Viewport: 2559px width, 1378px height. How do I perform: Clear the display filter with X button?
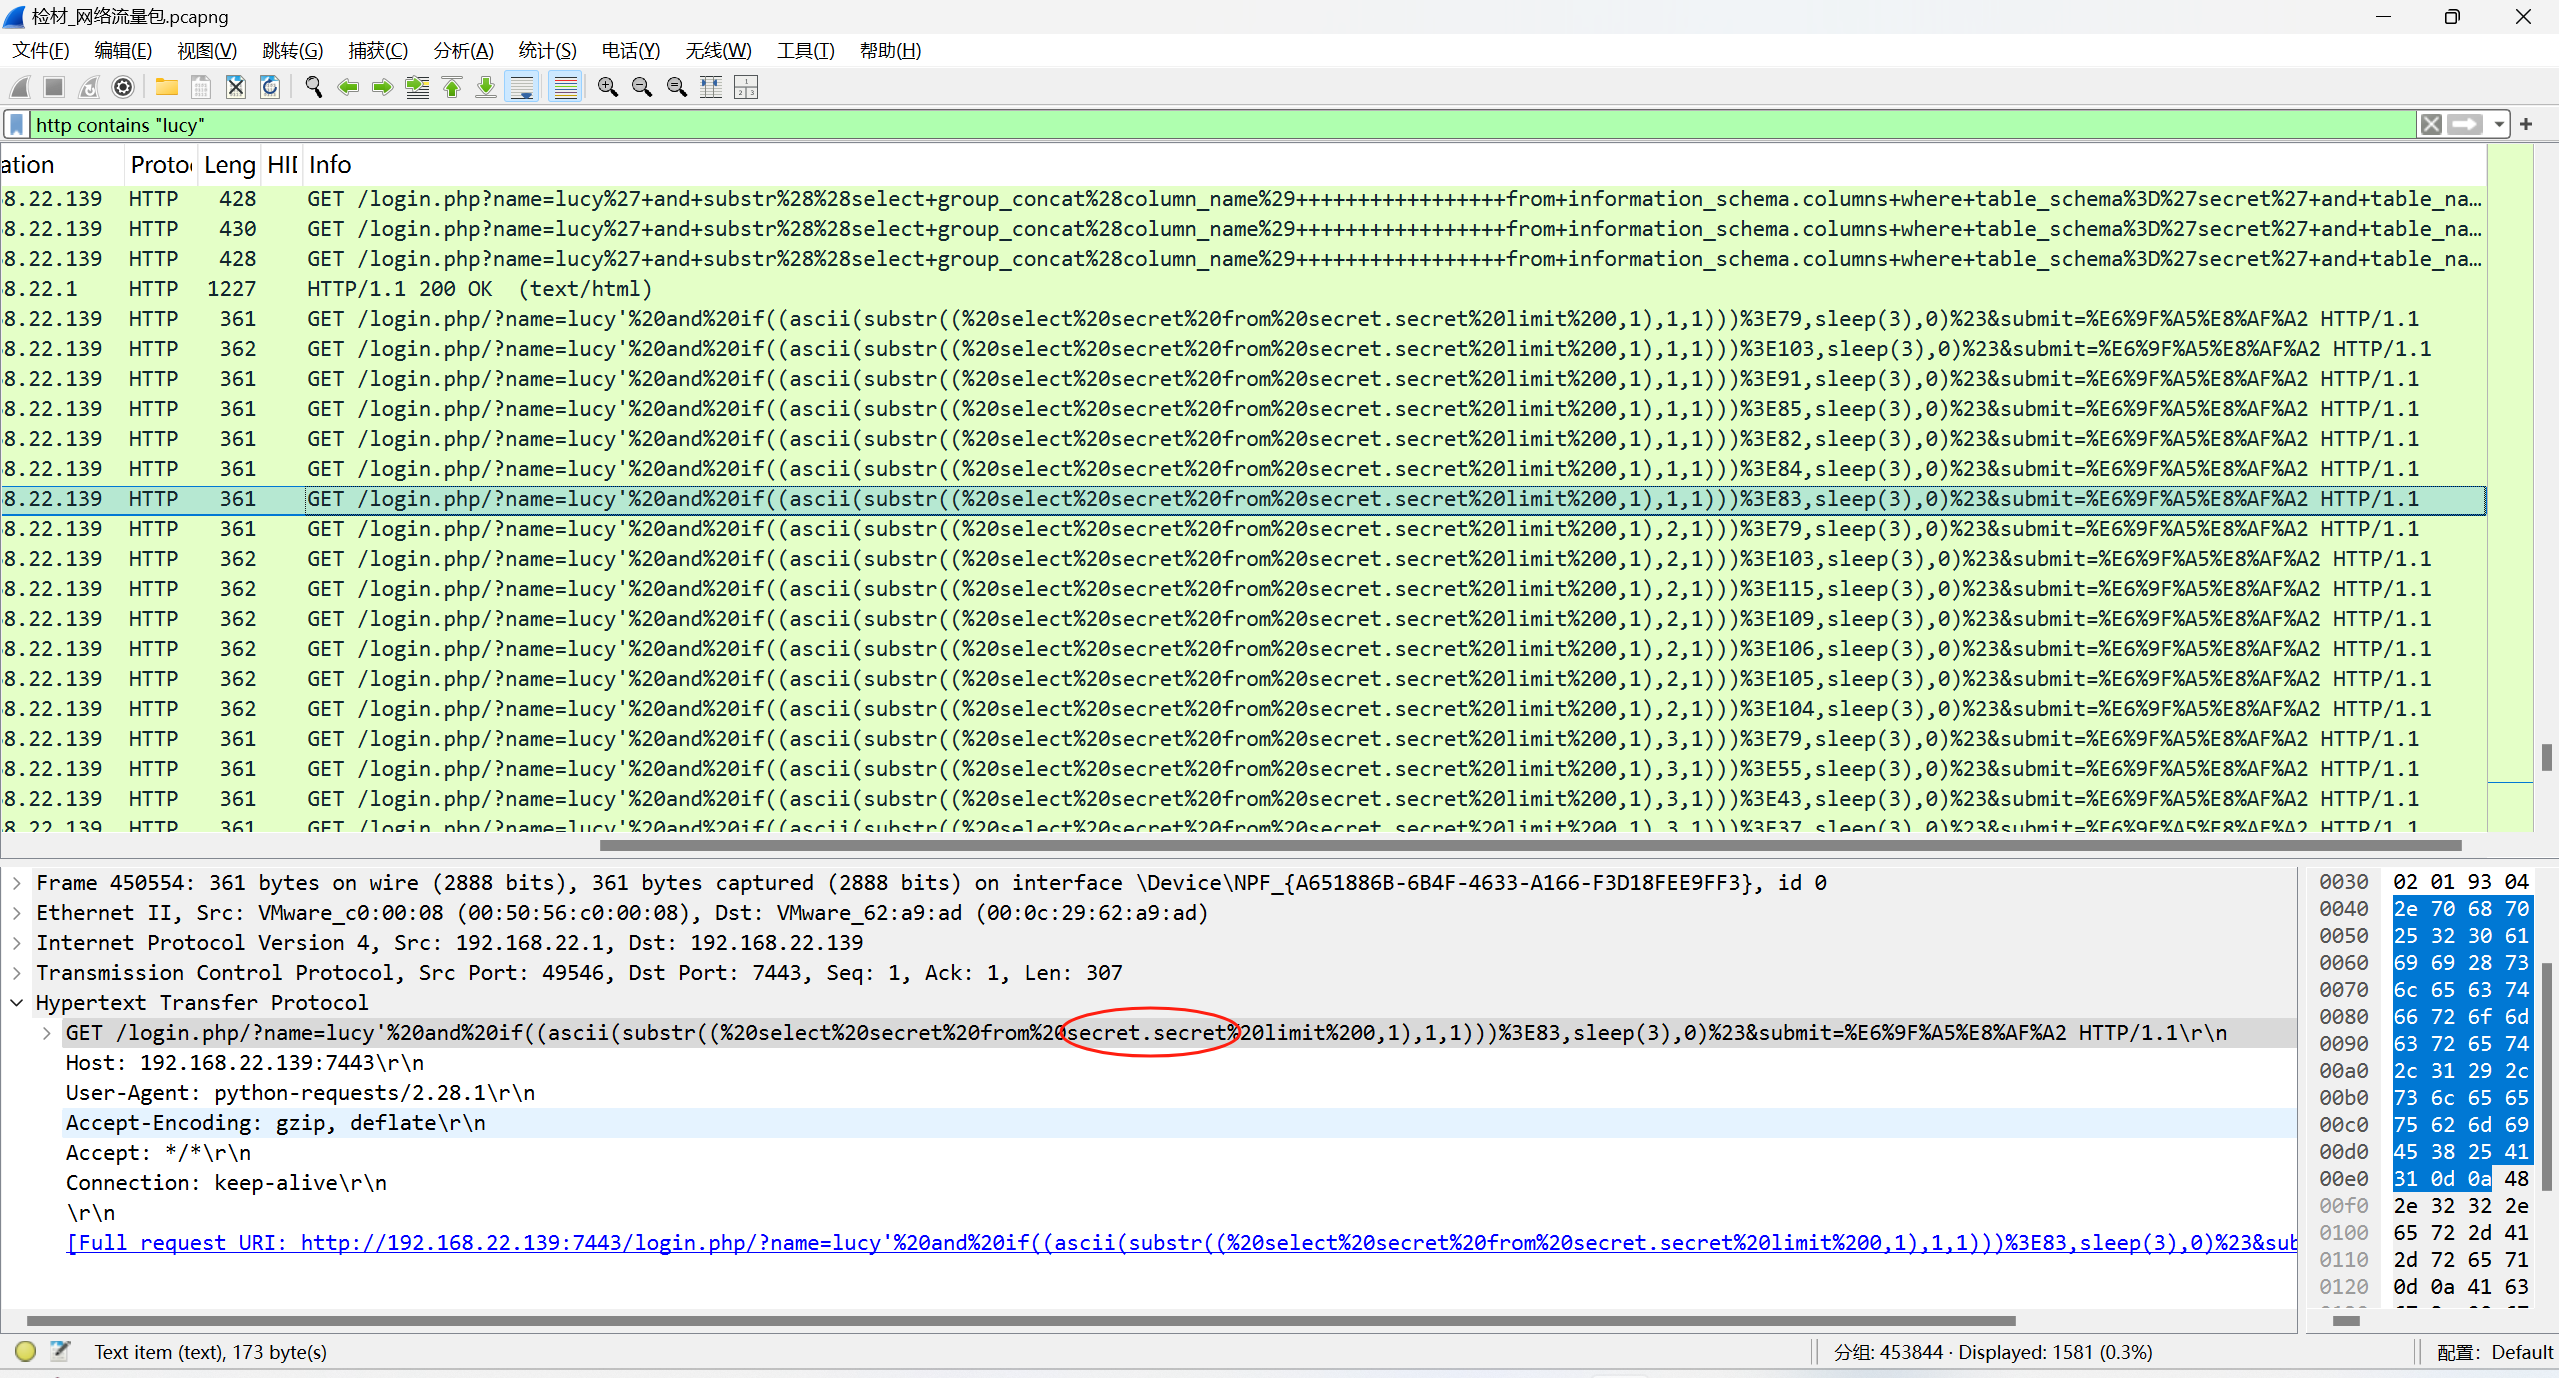[x=2431, y=125]
